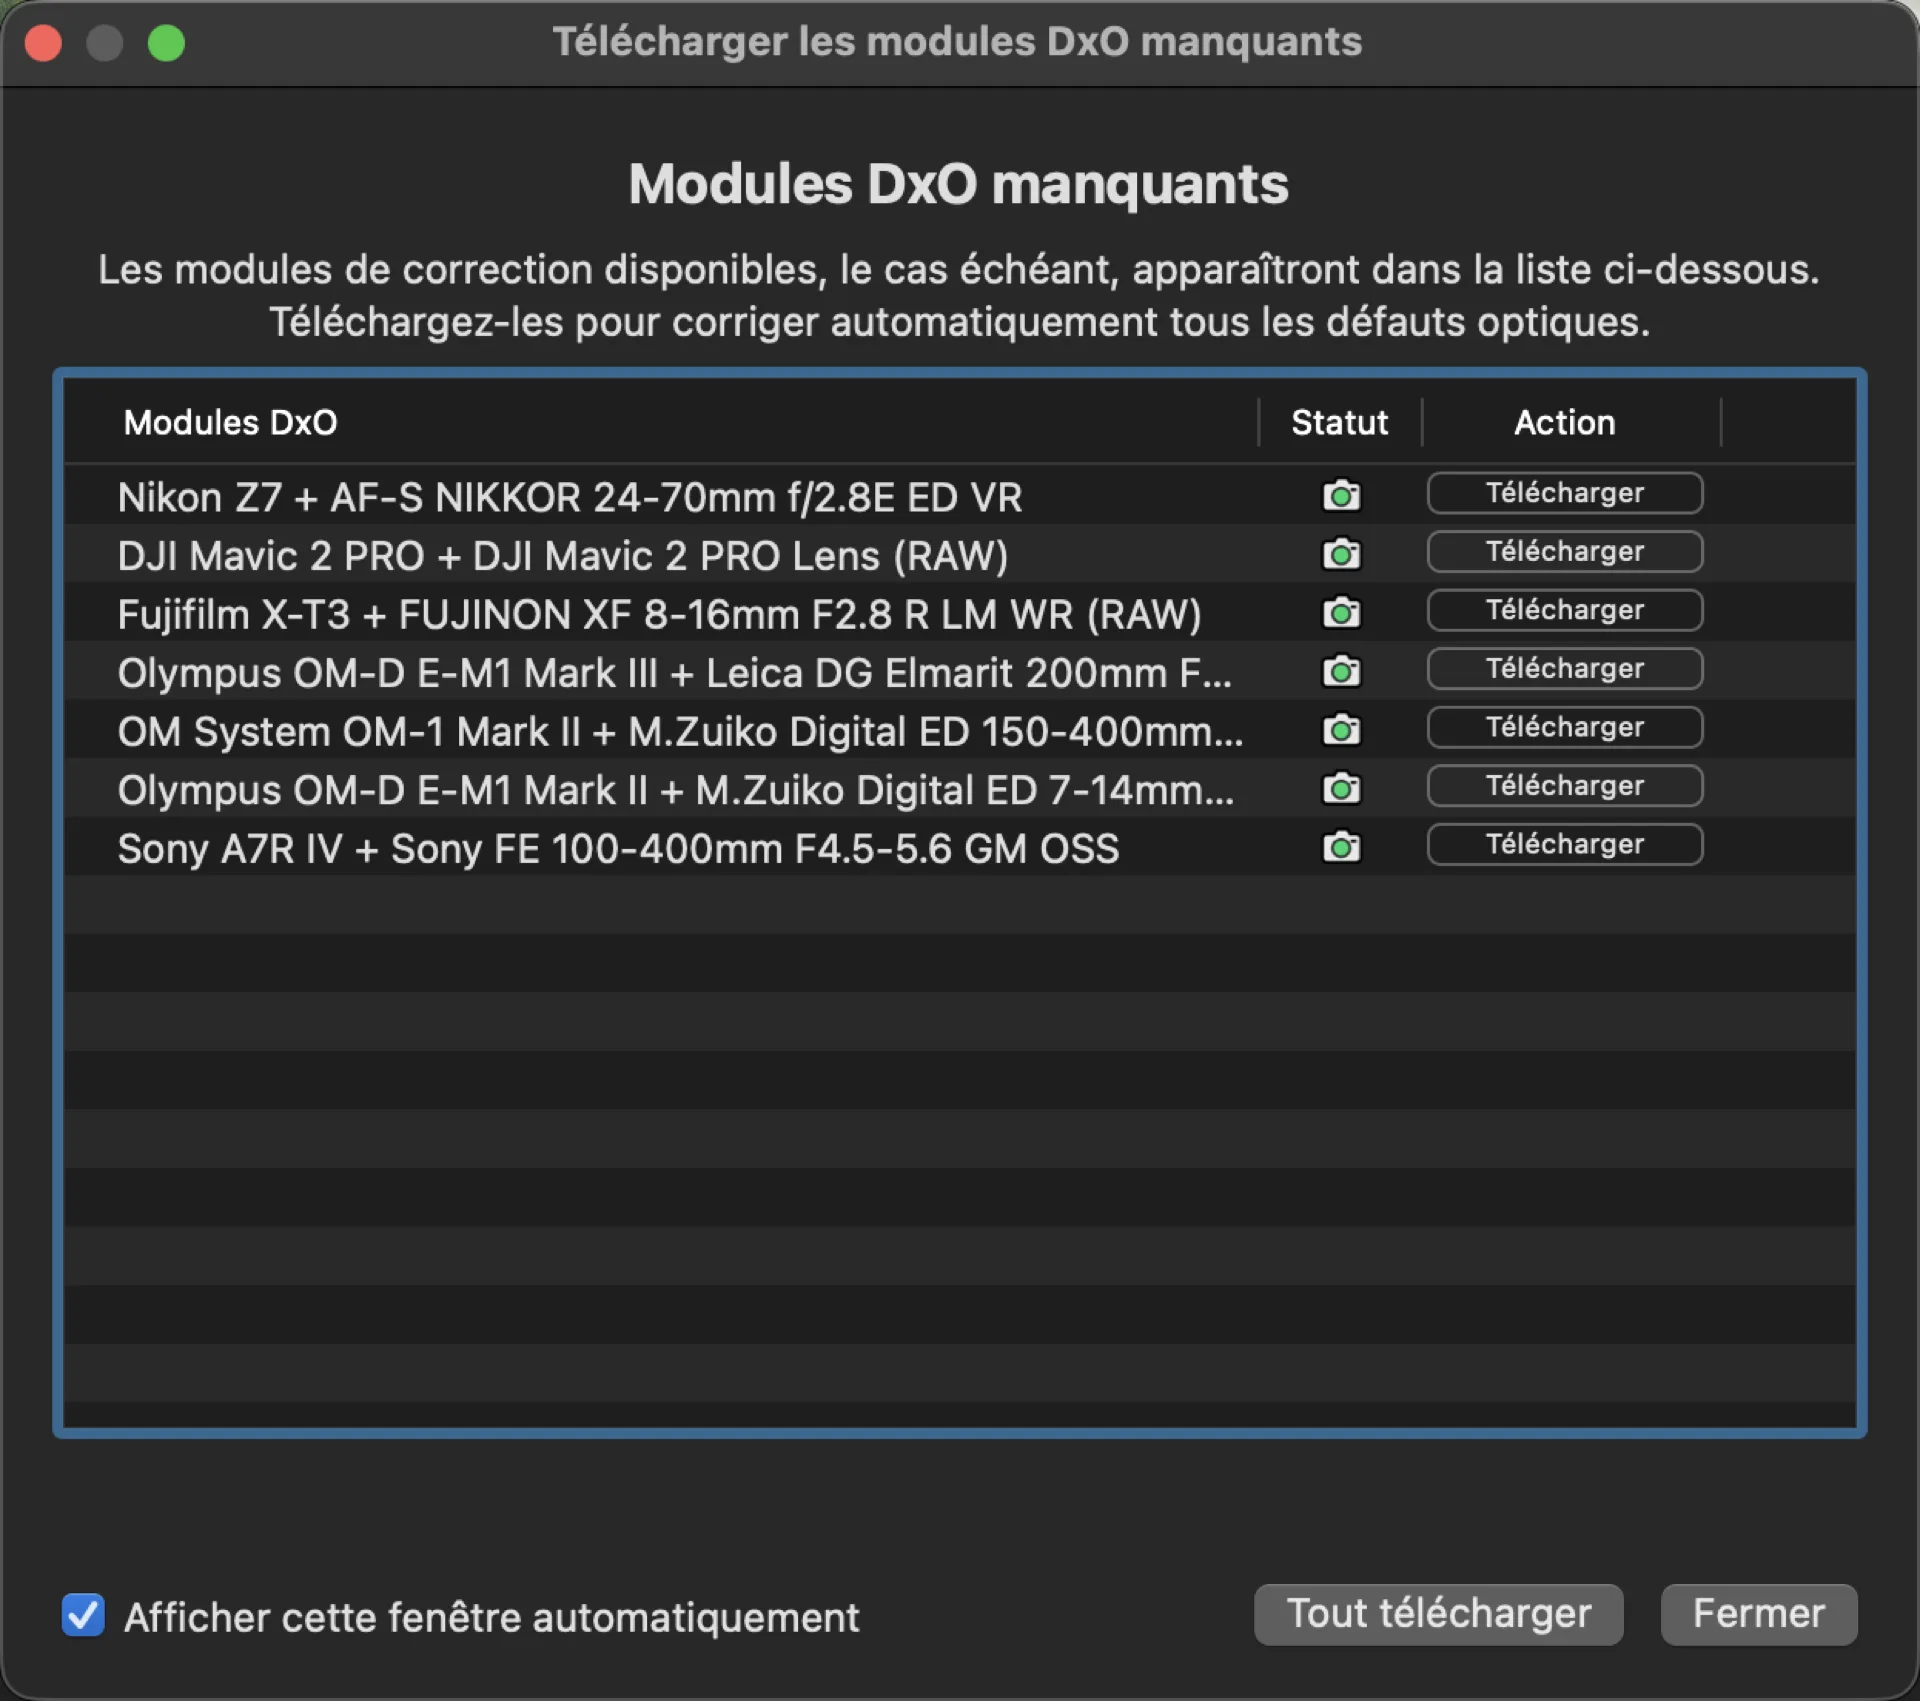Click camera status icon for Fujifilm X-T3 row

pos(1341,612)
